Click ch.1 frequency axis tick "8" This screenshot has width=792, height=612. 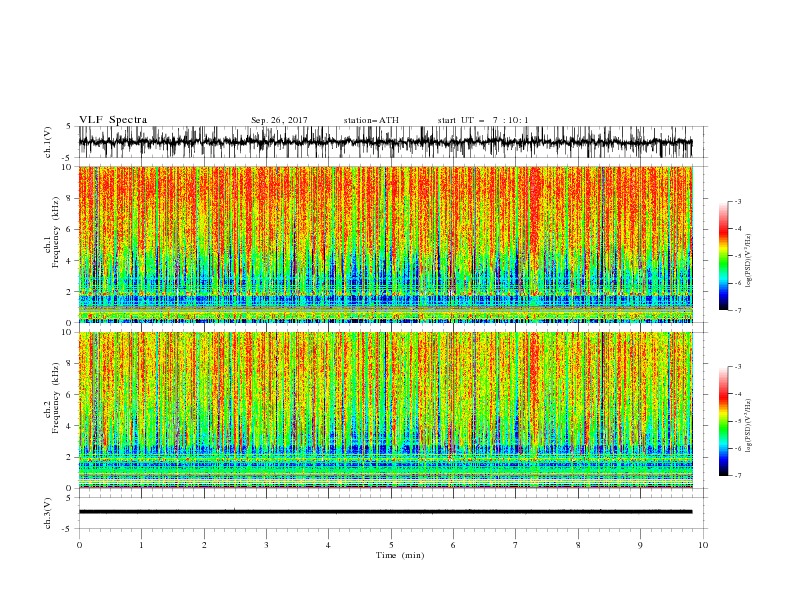(x=69, y=198)
